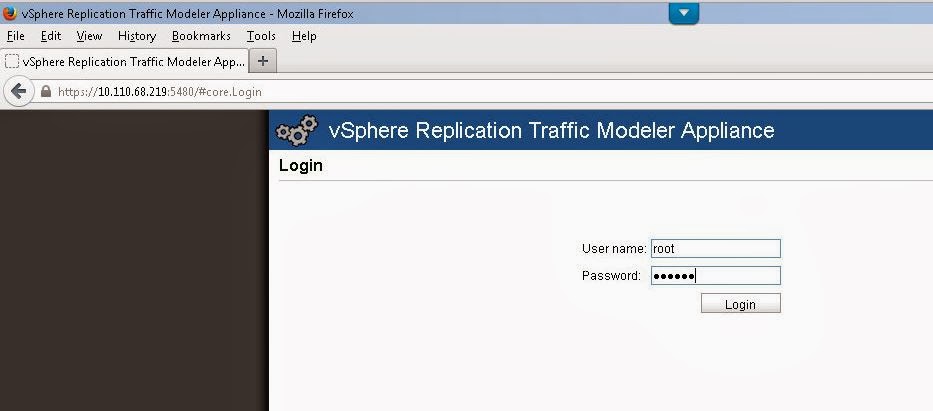Go back using the browser back arrow
Image resolution: width=933 pixels, height=411 pixels.
18,91
